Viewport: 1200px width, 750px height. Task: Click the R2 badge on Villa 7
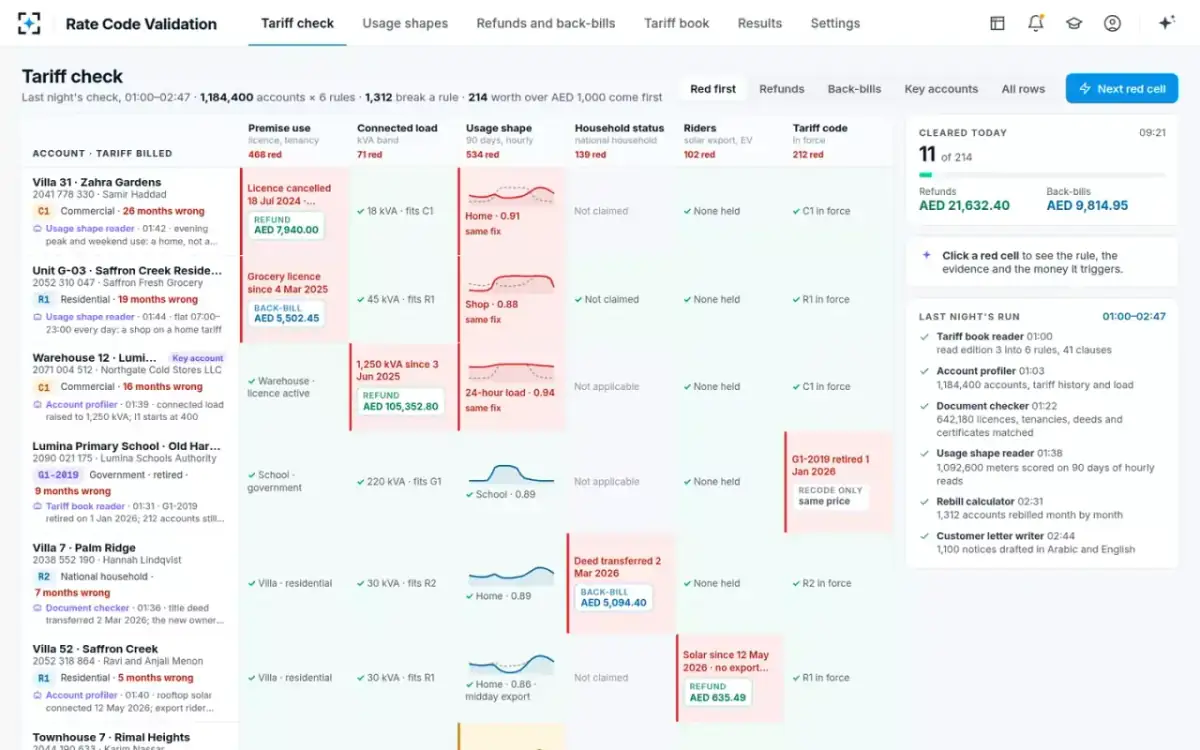point(43,577)
